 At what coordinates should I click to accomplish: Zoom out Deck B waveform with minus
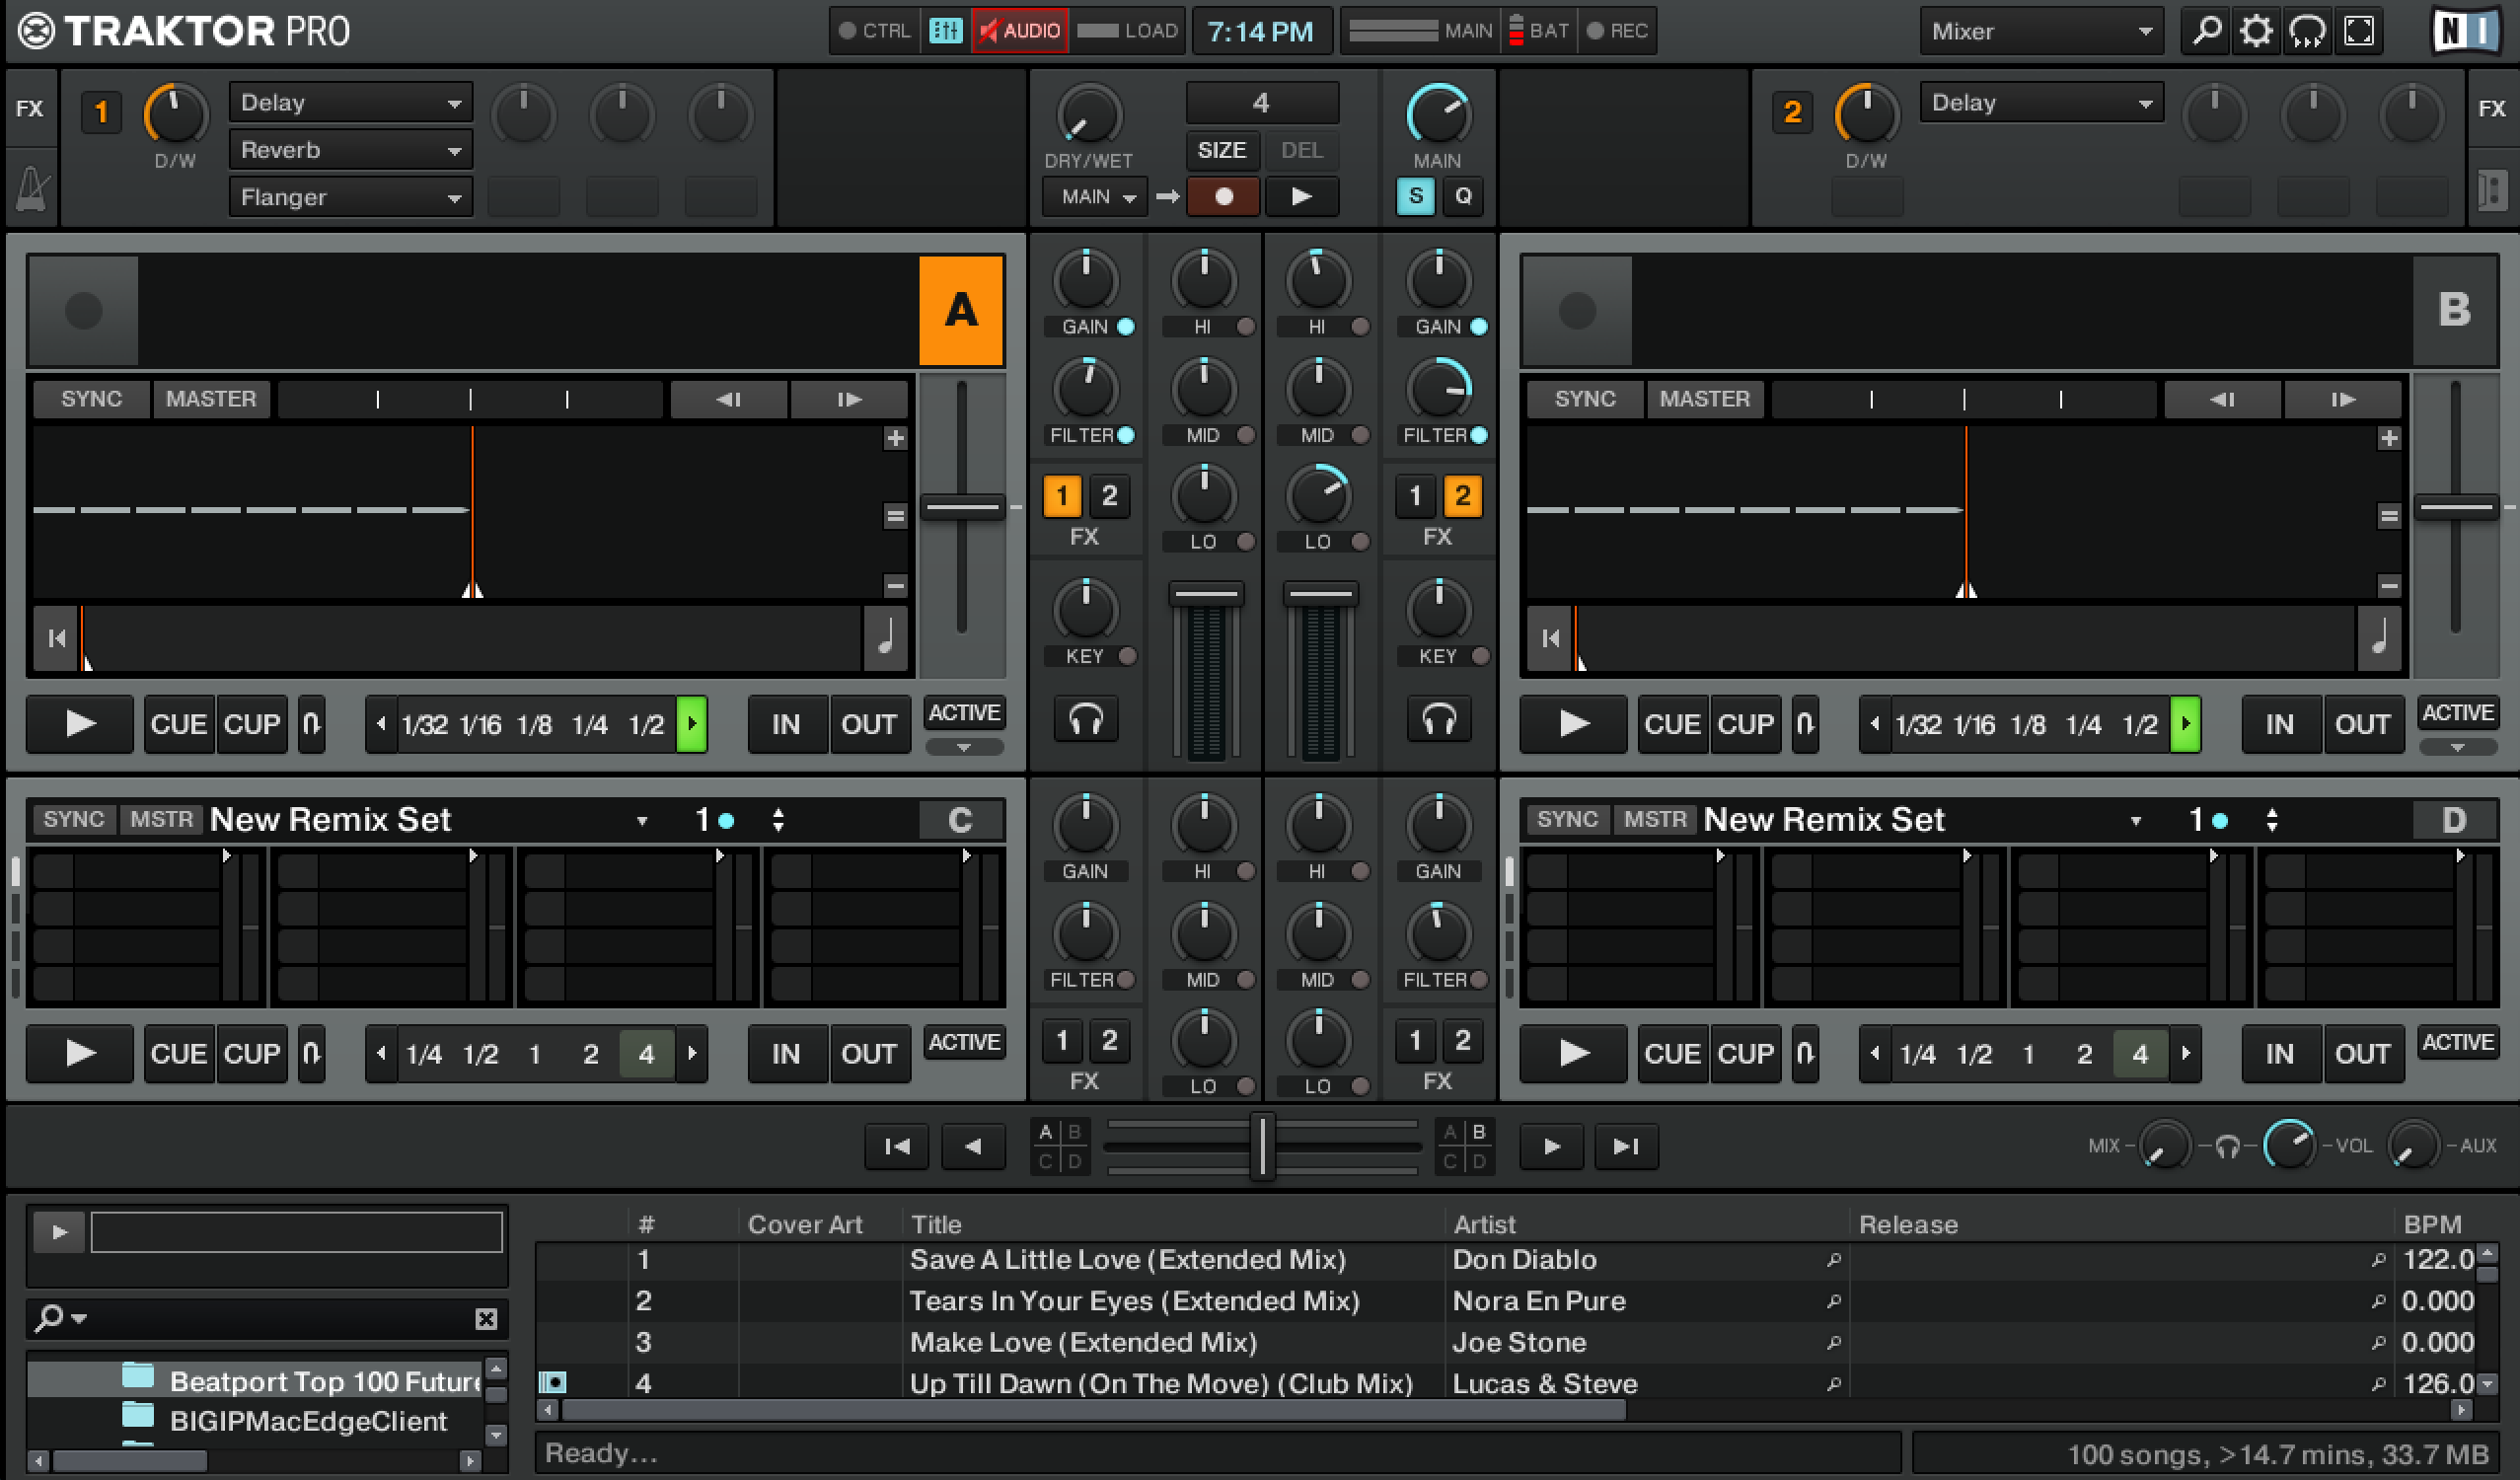(2389, 586)
